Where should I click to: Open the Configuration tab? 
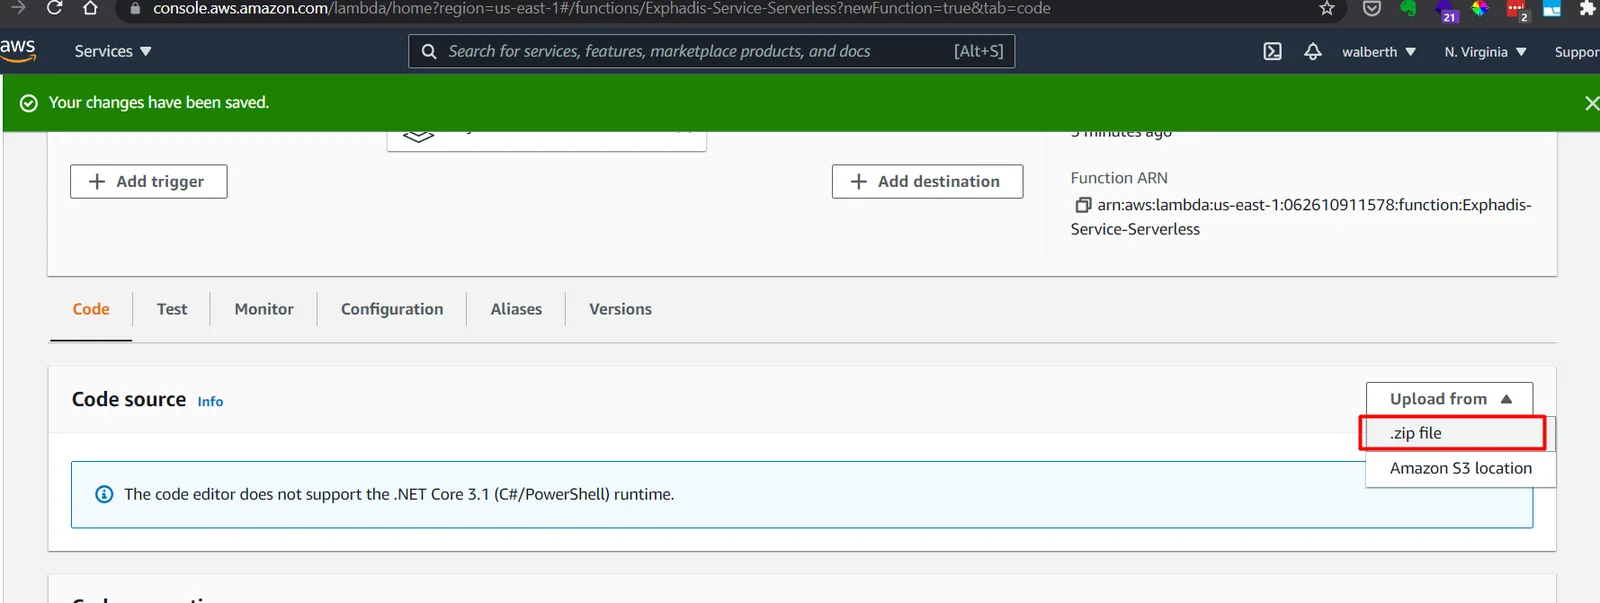click(x=392, y=309)
